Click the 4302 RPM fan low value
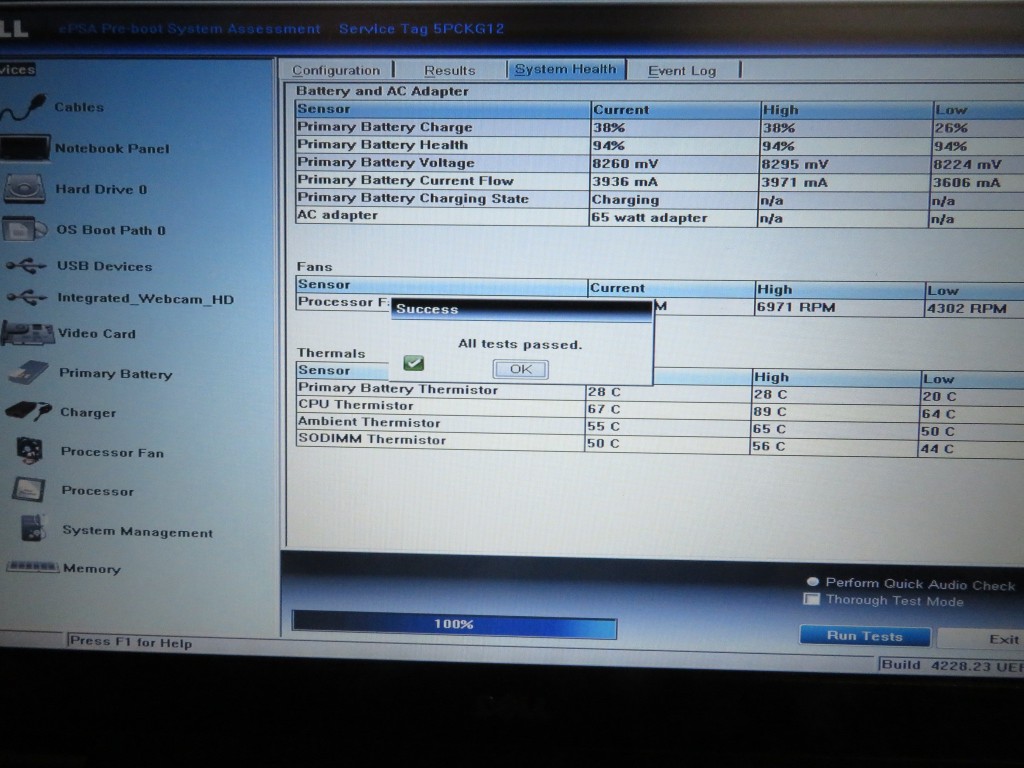The height and width of the screenshot is (768, 1024). tap(967, 308)
